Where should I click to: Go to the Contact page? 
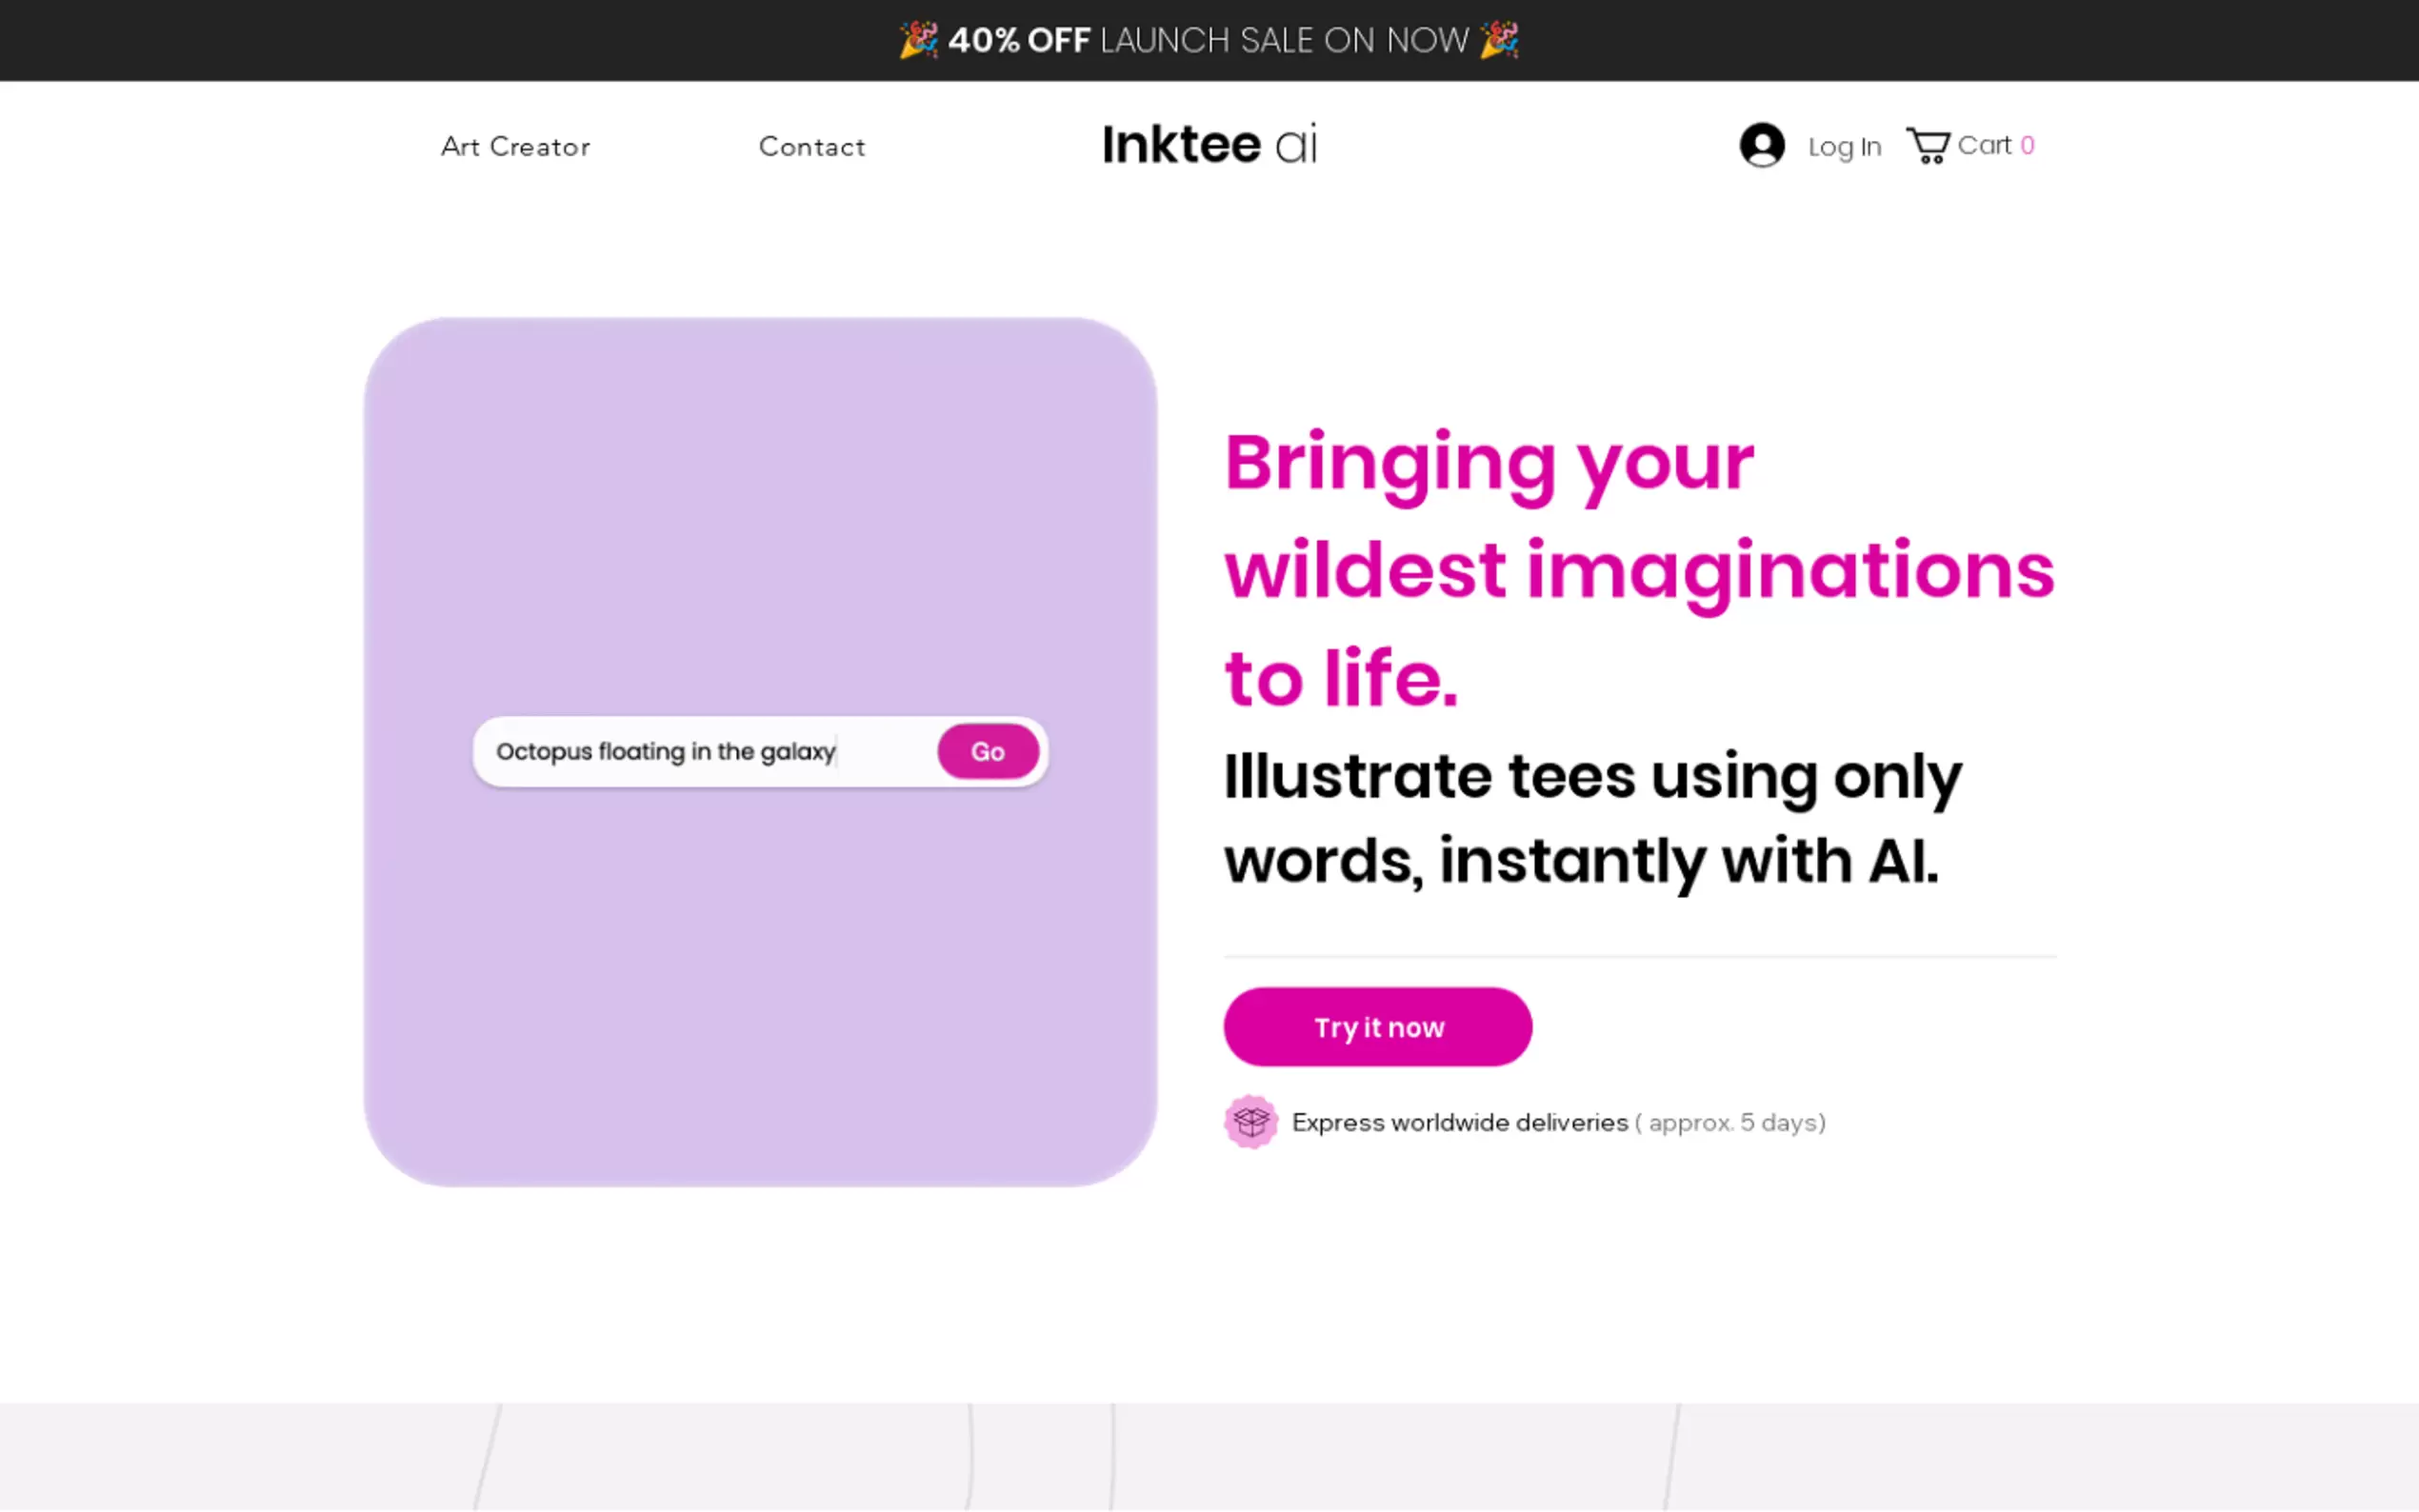[x=812, y=147]
